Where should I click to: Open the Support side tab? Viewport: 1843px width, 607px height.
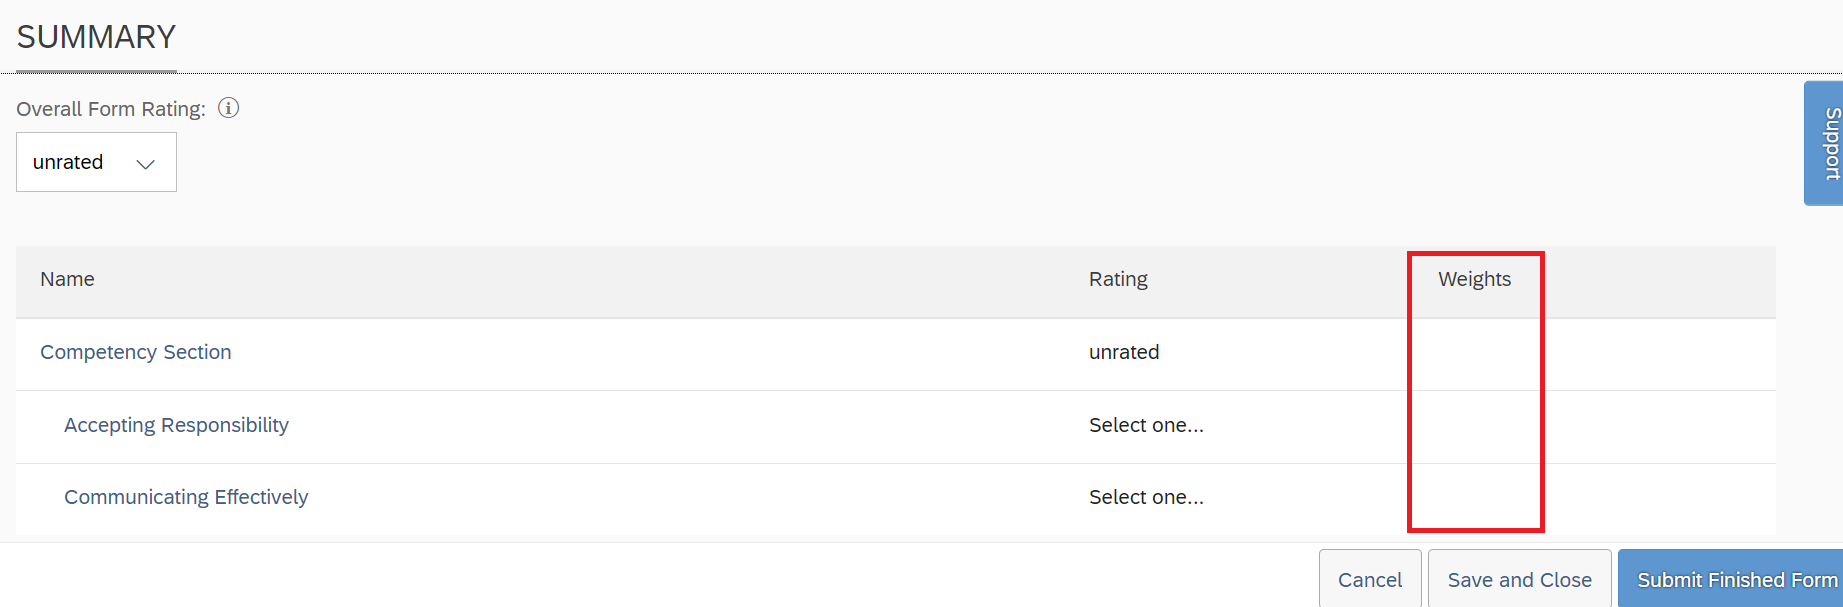pos(1824,143)
